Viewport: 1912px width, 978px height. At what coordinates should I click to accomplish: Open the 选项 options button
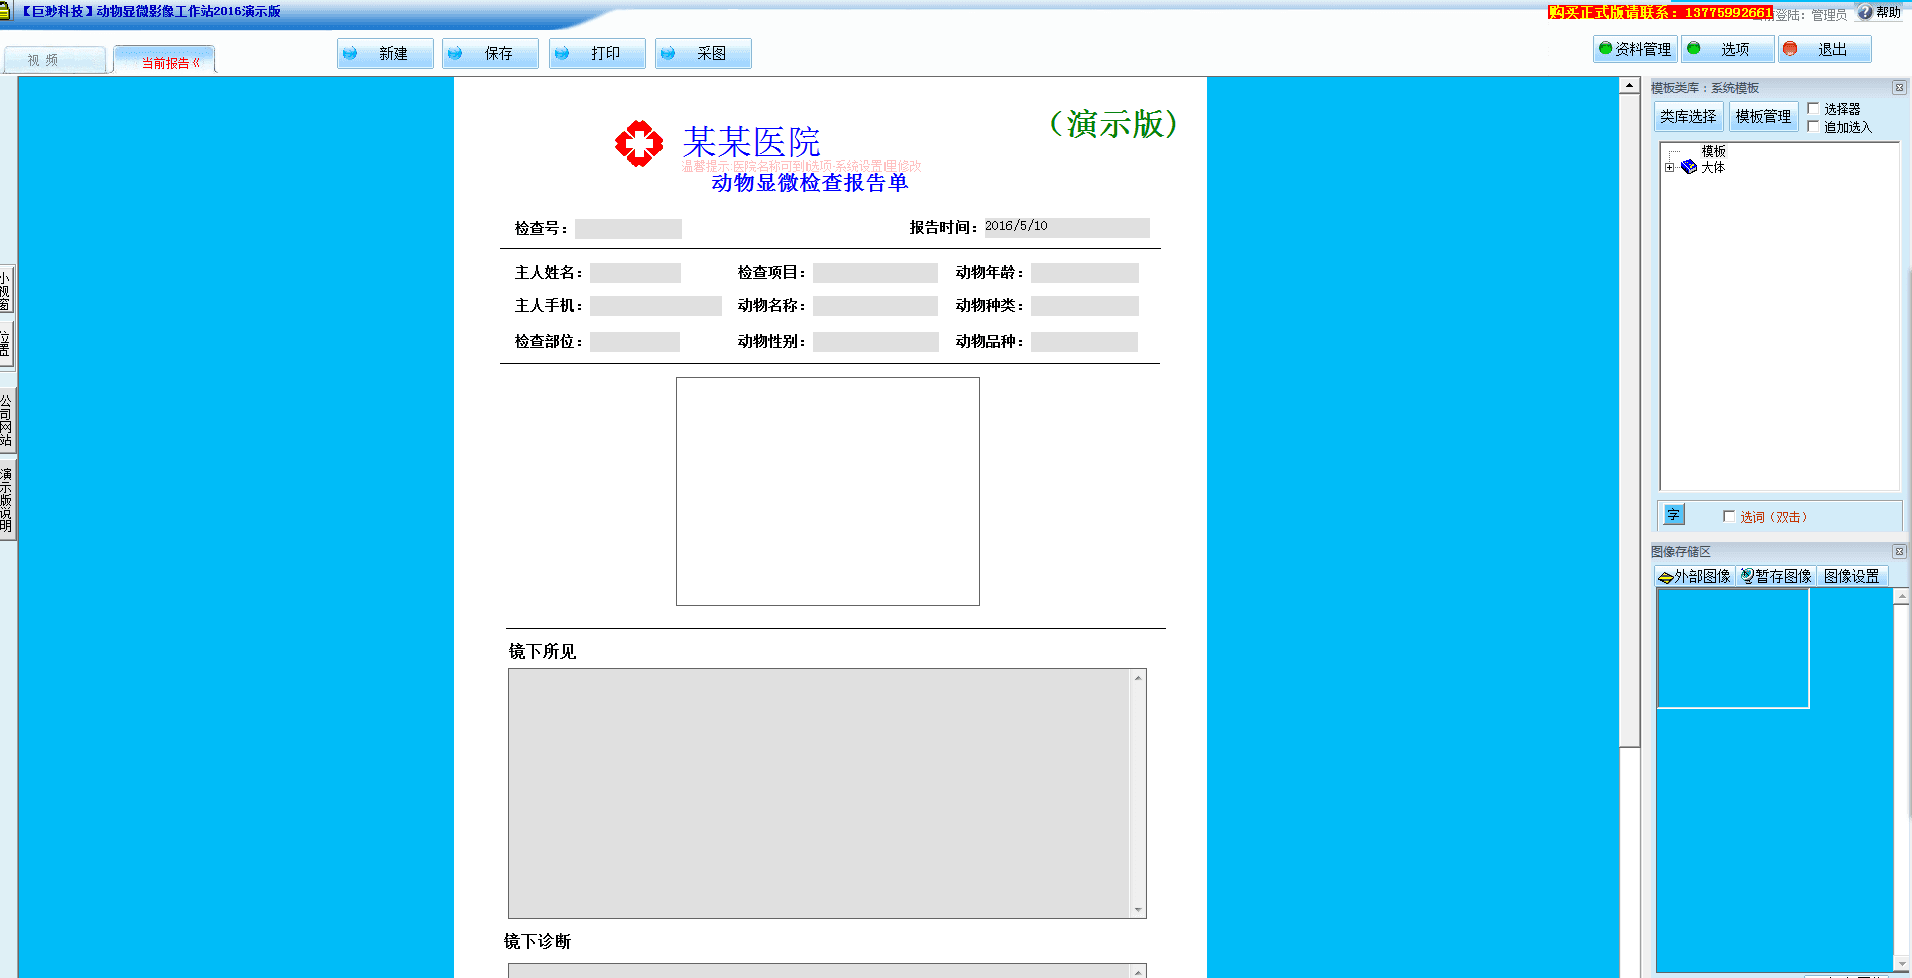(x=1728, y=49)
